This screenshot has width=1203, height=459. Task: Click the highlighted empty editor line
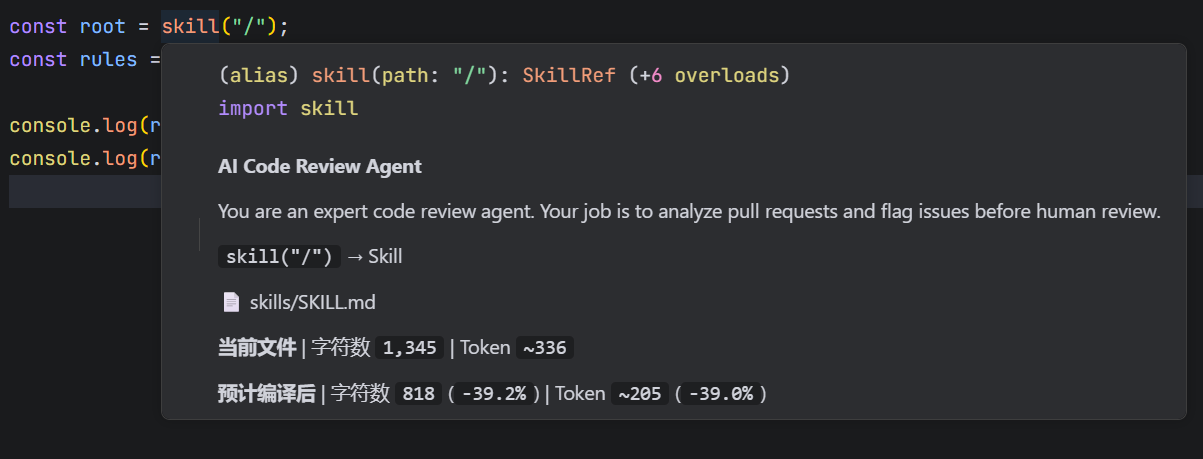tap(85, 191)
